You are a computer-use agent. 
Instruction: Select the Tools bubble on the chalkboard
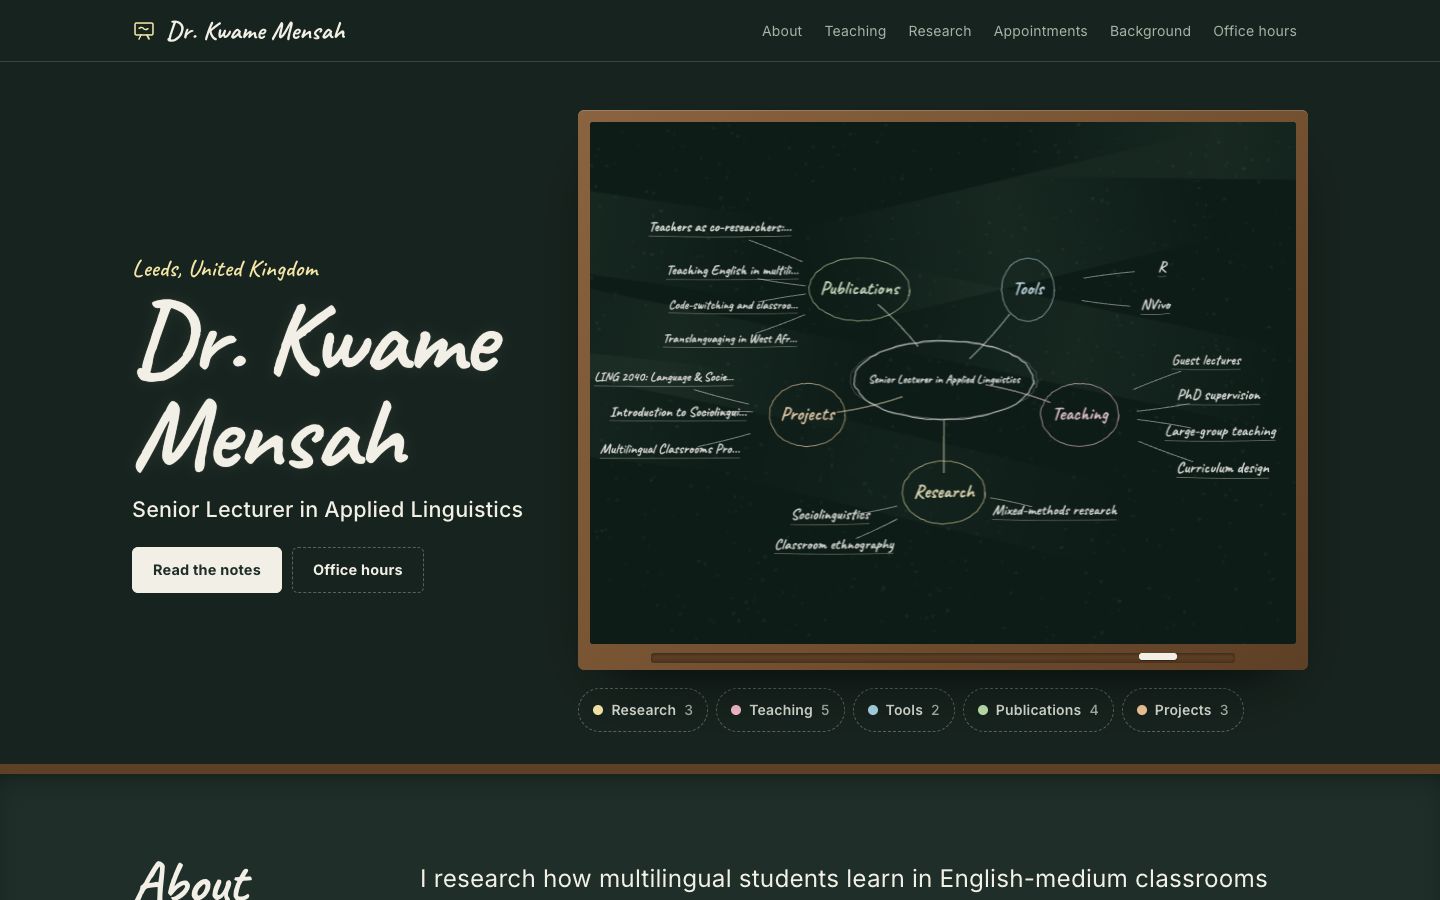coord(1028,289)
